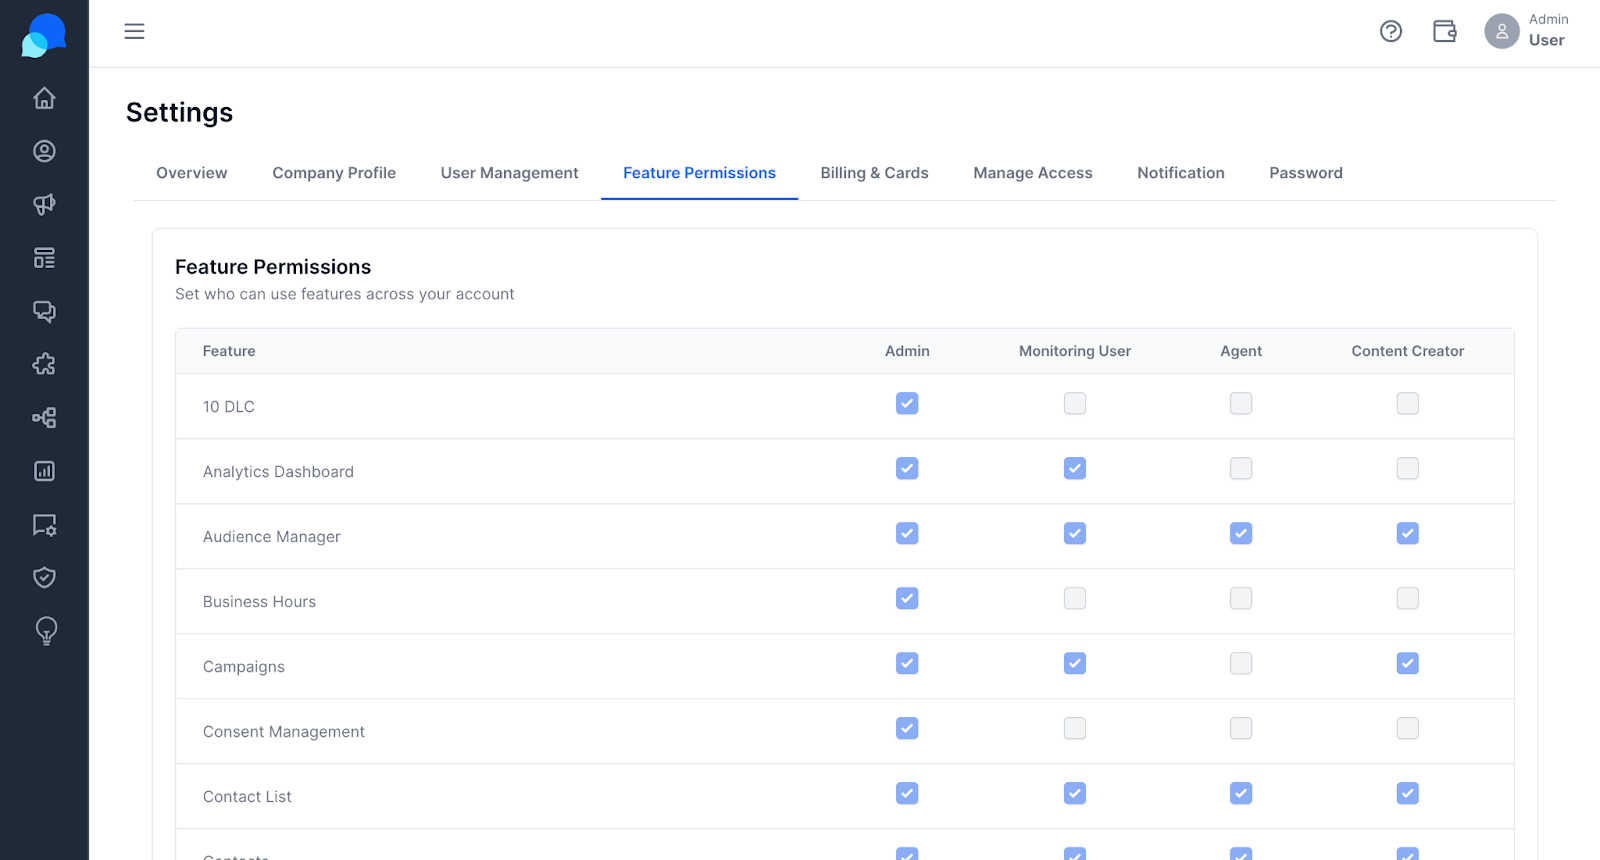Uncheck Content Creator for Audience Manager
The height and width of the screenshot is (860, 1600).
(x=1408, y=533)
